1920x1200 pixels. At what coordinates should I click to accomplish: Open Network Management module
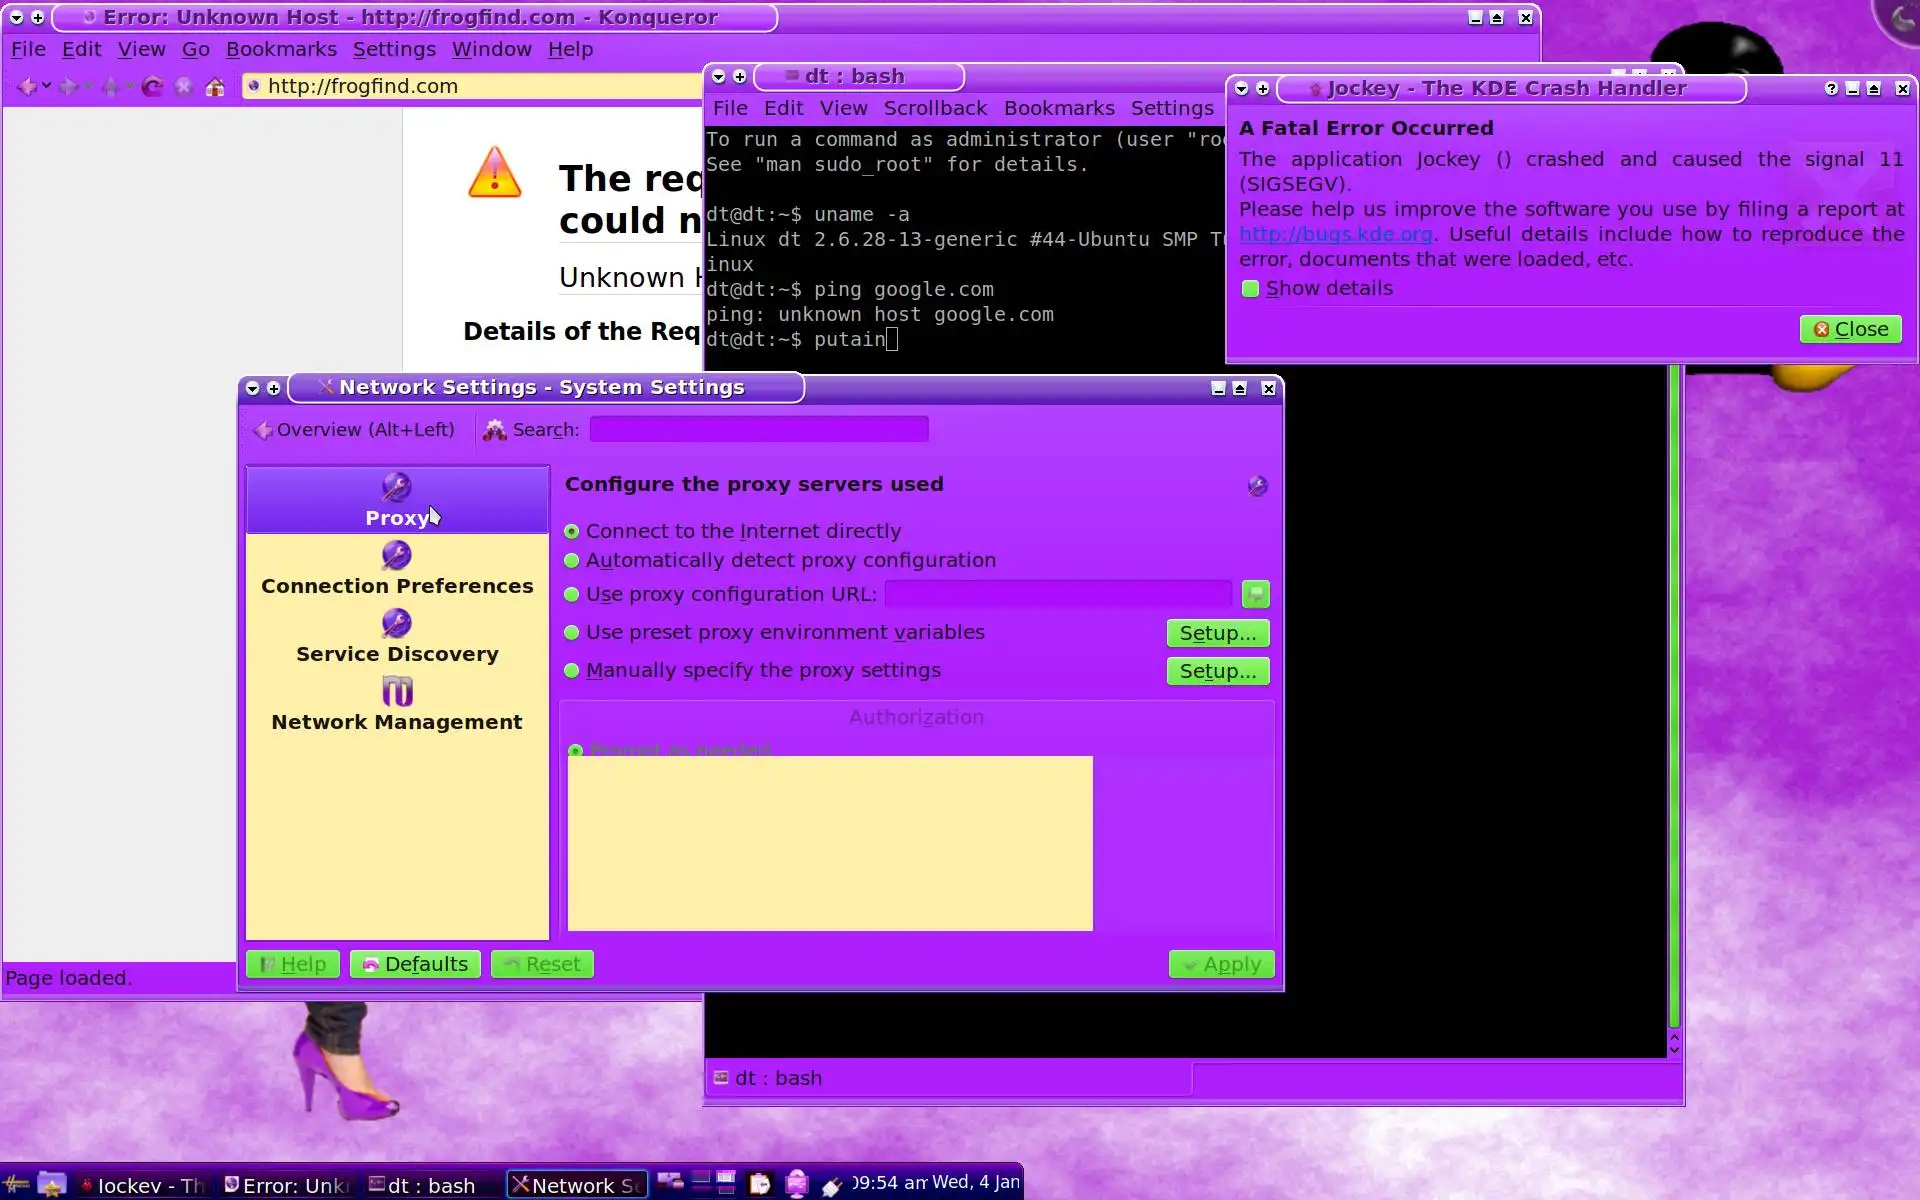click(397, 704)
